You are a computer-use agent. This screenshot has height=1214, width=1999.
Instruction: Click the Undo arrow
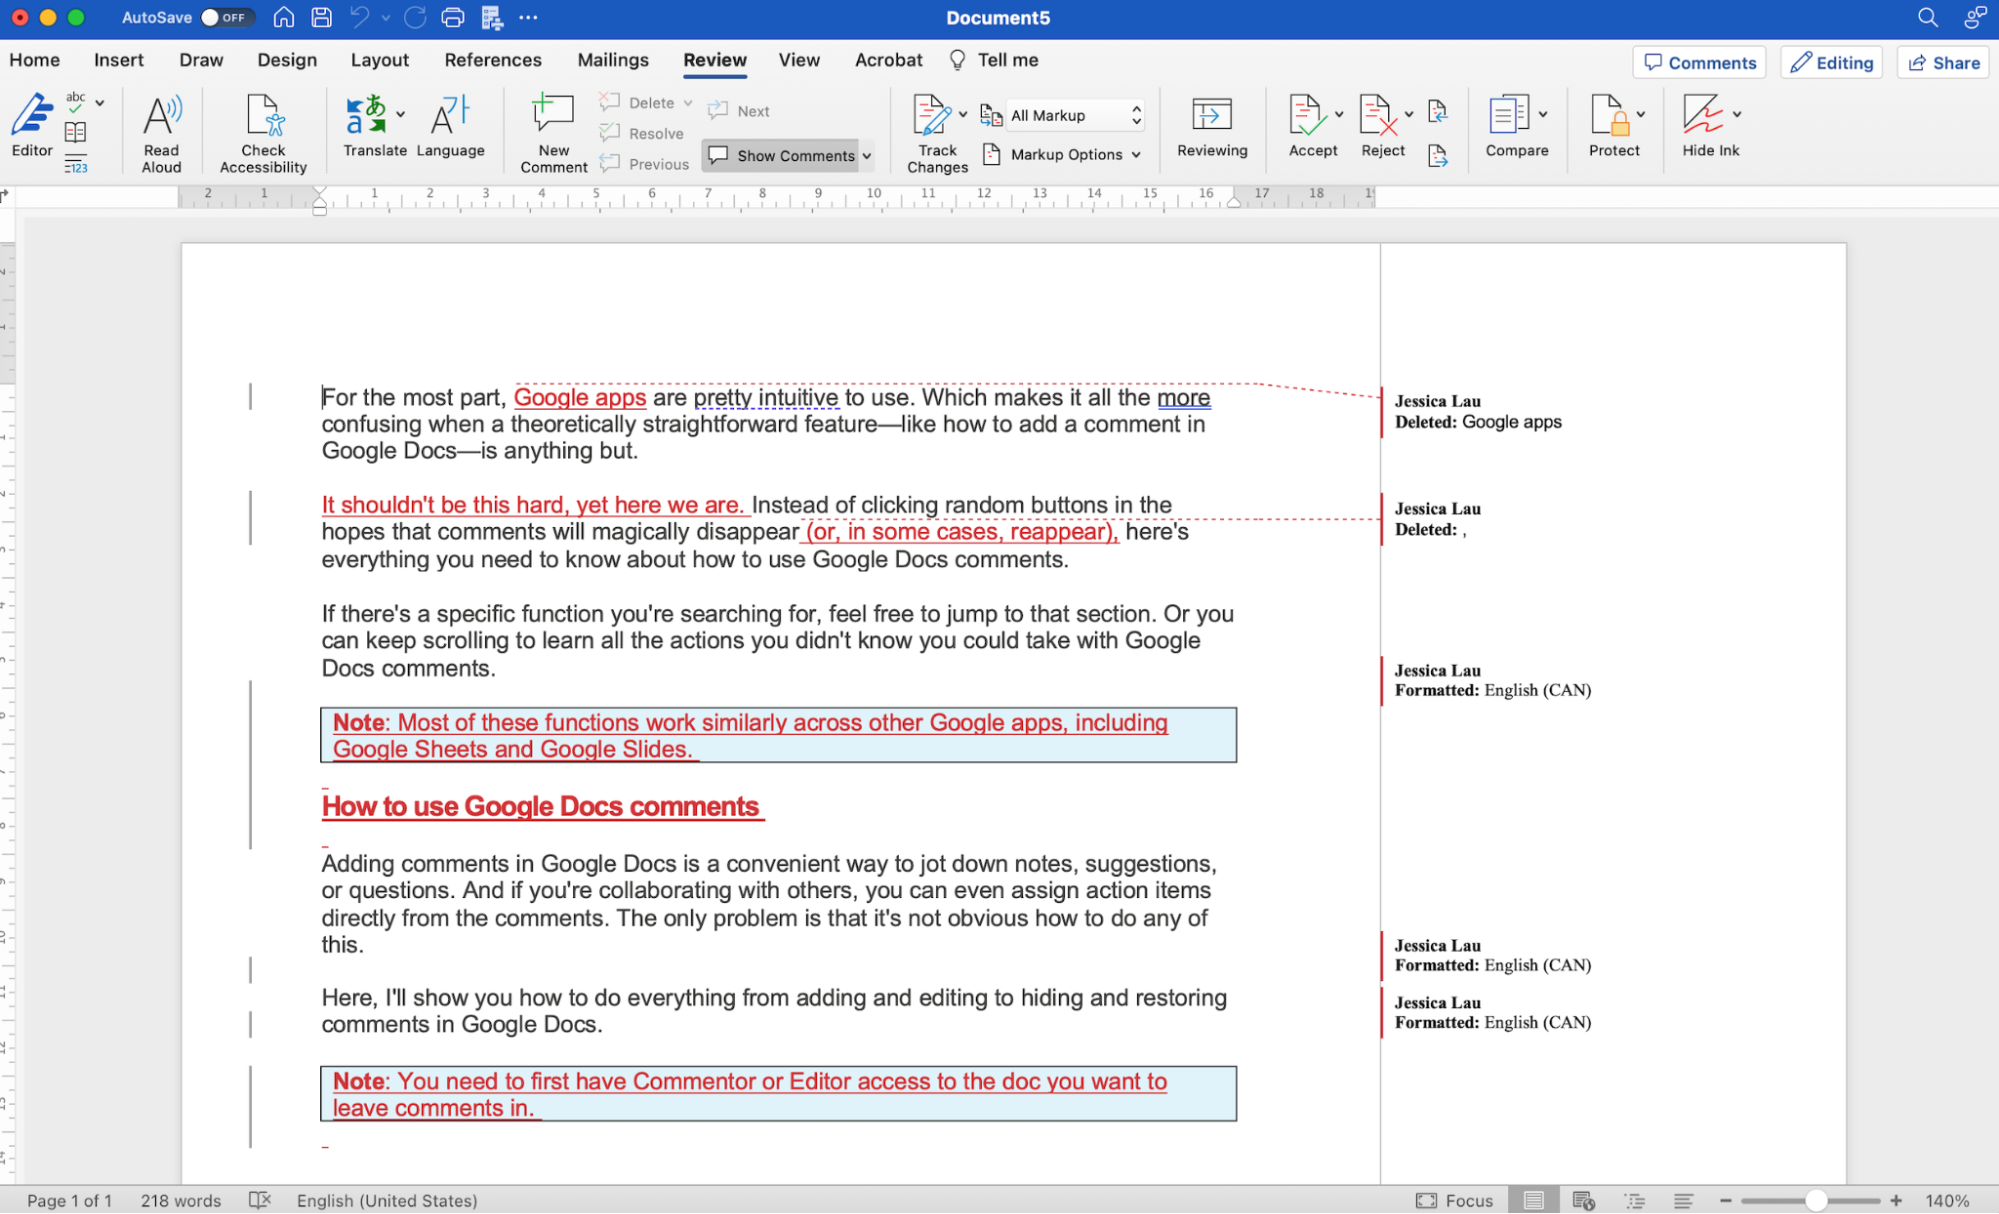coord(360,17)
